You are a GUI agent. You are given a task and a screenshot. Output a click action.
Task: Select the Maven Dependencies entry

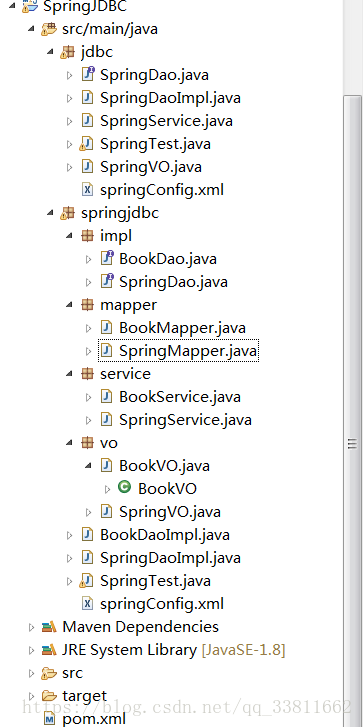(140, 627)
